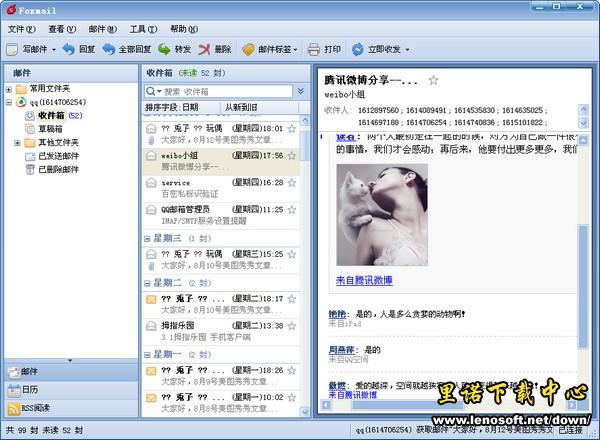Collapse the 星期一 (2 封) group
600x440 pixels.
[x=147, y=355]
